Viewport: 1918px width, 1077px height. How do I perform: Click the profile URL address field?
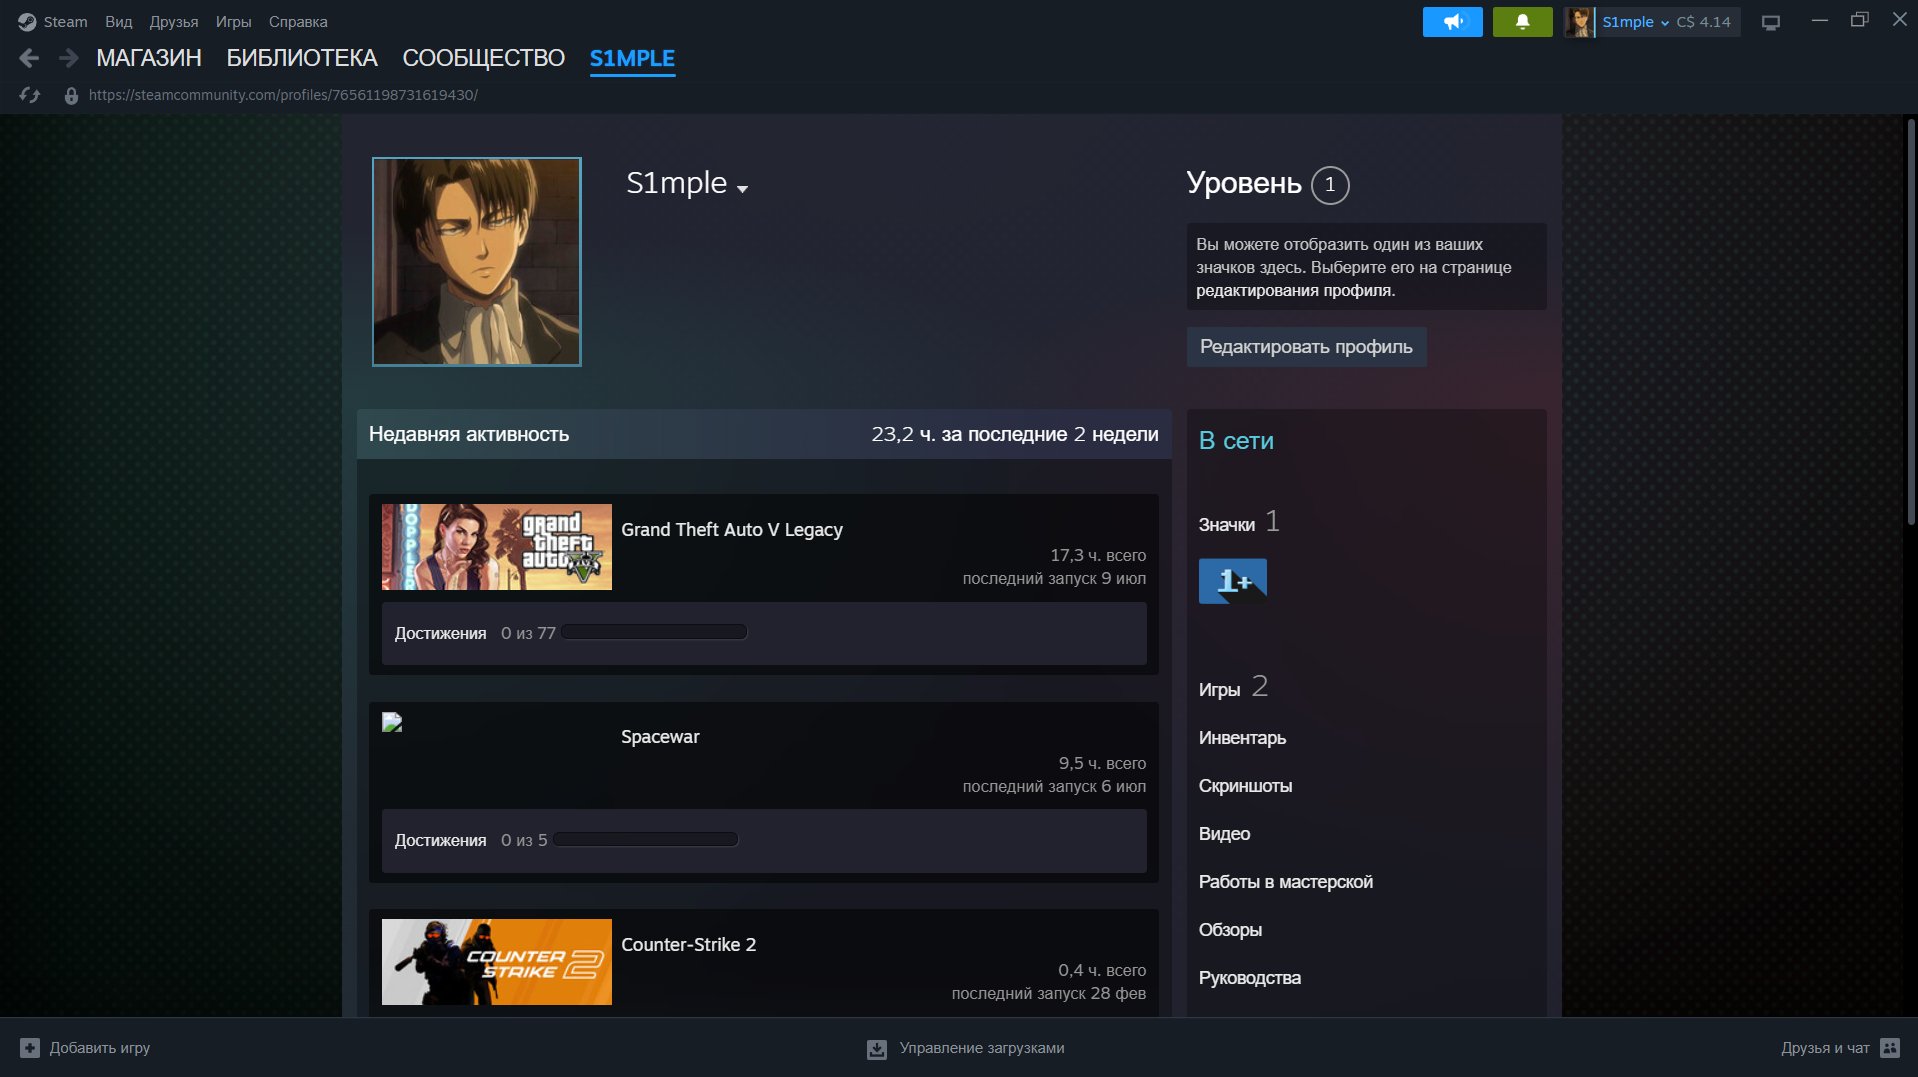pyautogui.click(x=283, y=95)
